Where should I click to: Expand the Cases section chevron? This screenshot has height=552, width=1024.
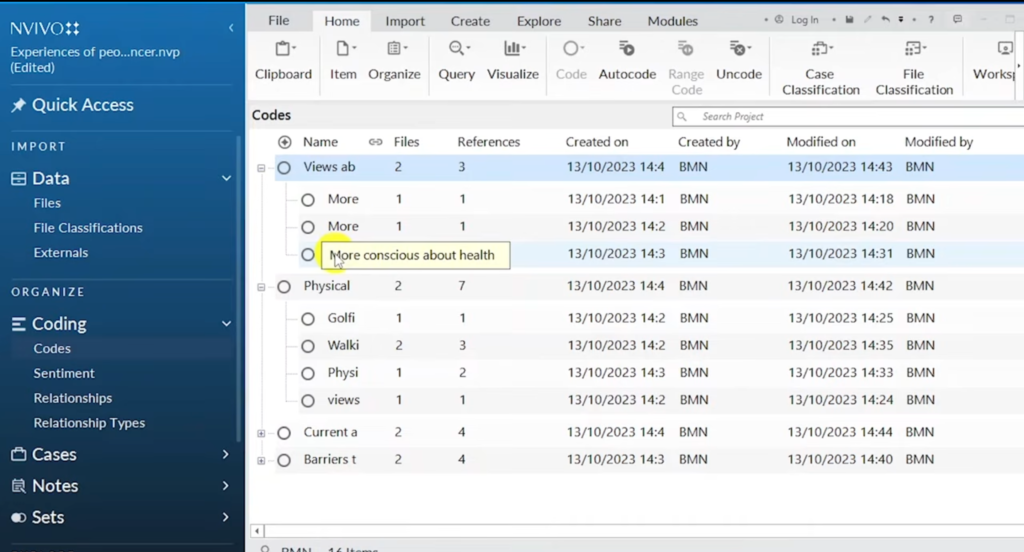coord(225,454)
